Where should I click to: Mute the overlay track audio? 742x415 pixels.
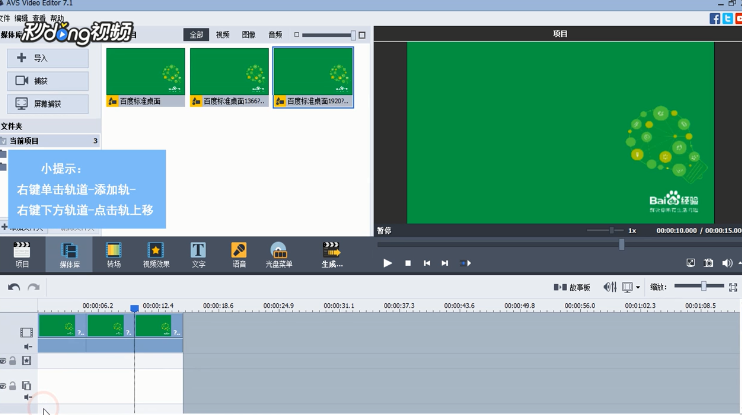(x=28, y=397)
